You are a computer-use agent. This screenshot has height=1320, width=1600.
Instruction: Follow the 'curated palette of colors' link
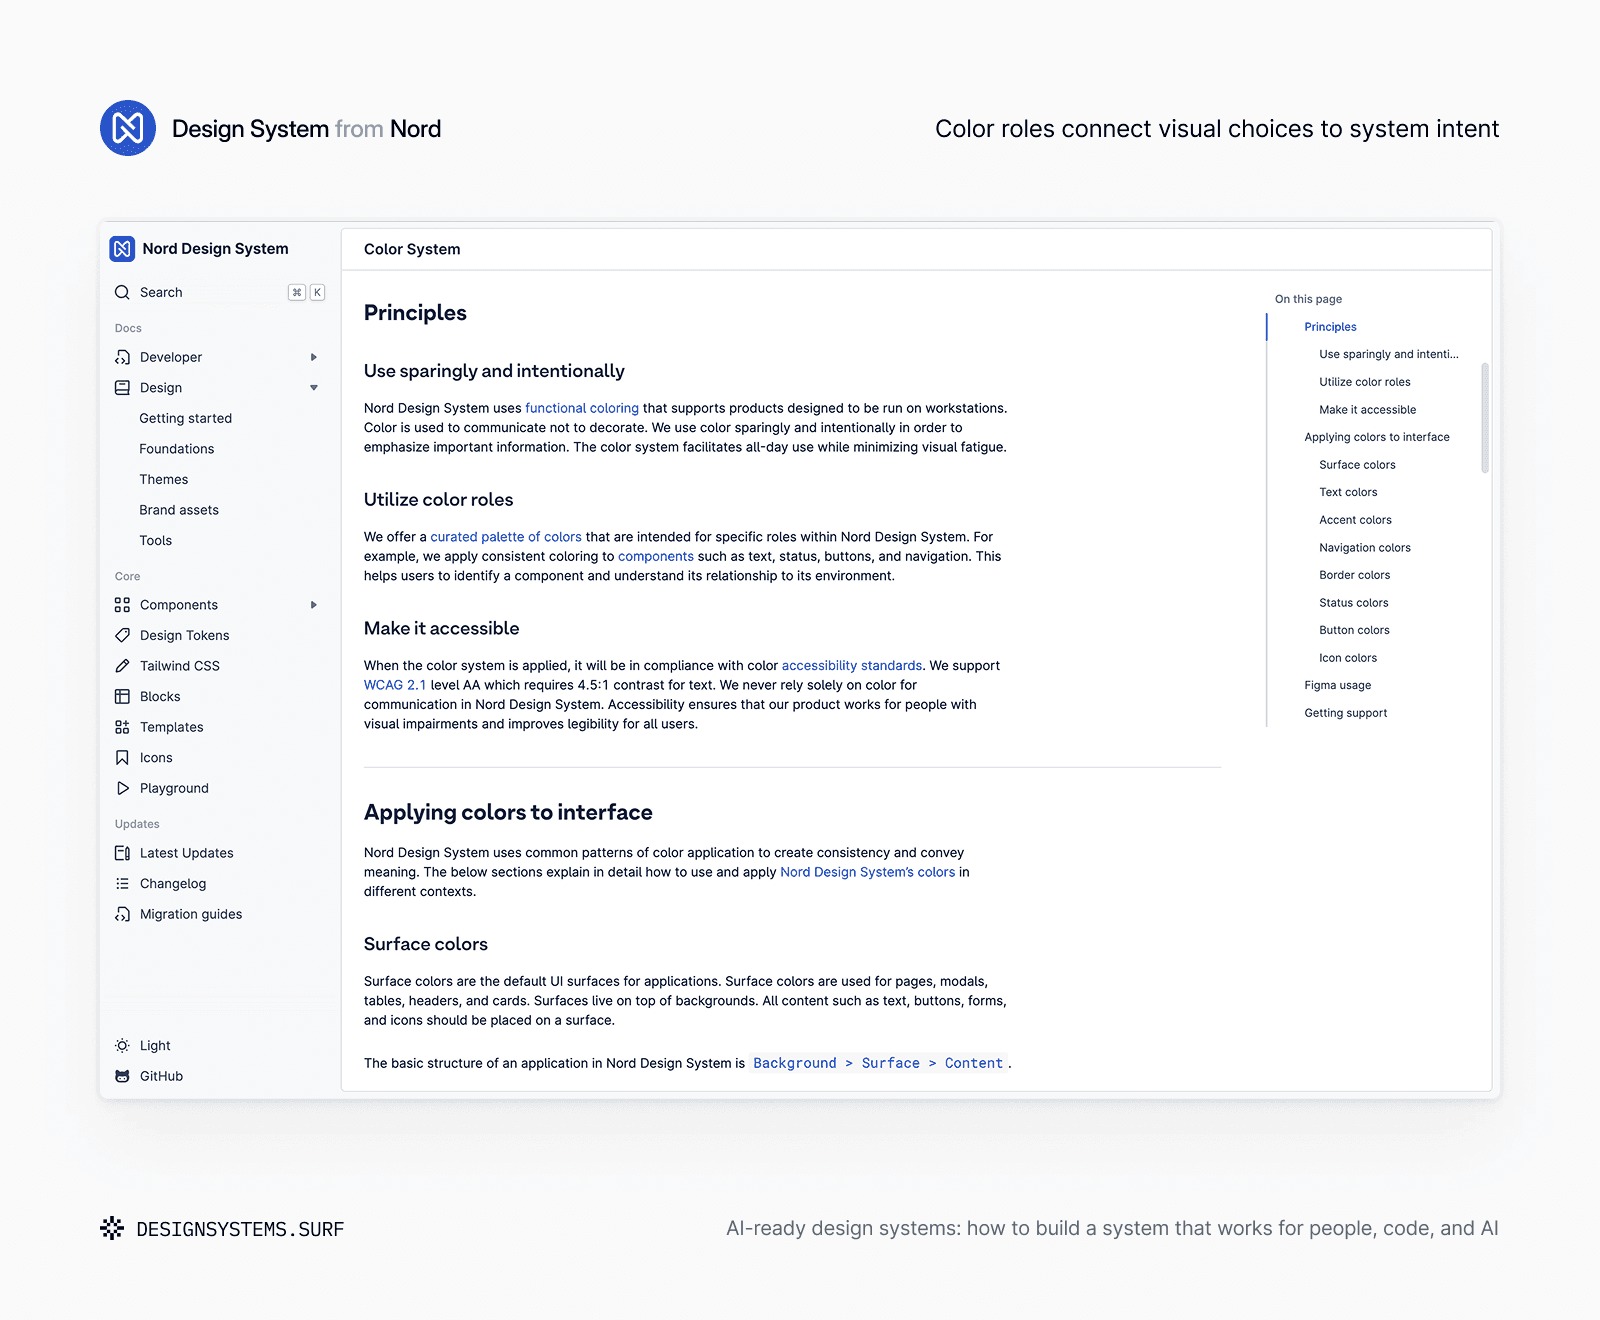[x=506, y=537]
